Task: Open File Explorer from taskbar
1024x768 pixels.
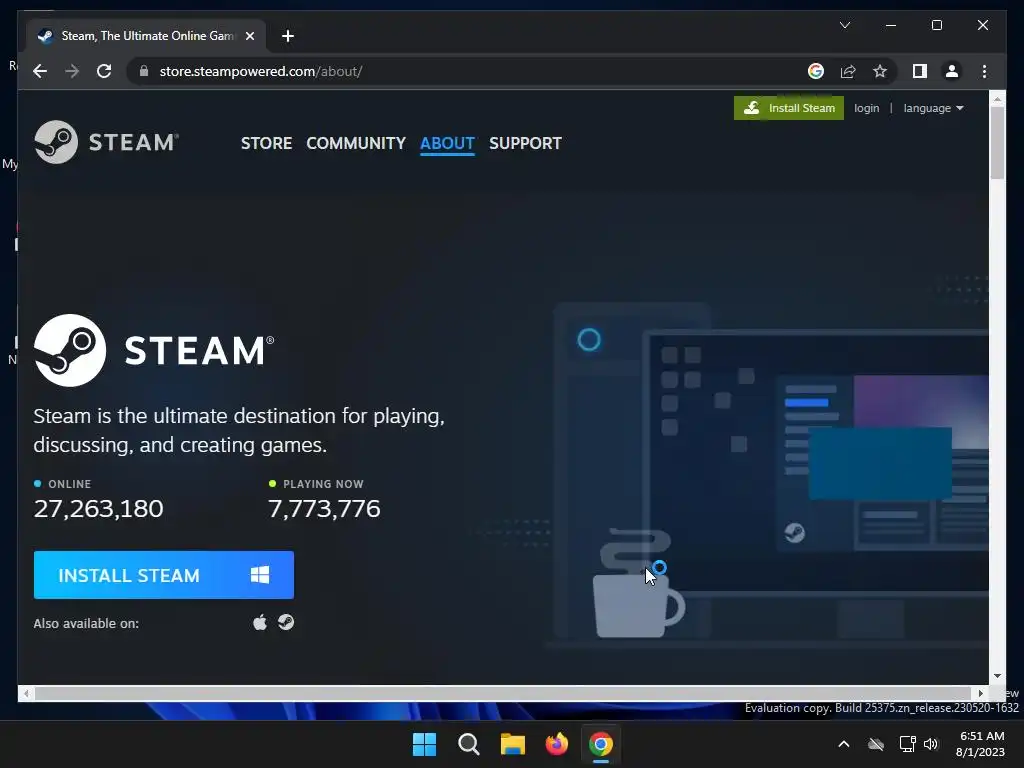Action: pyautogui.click(x=513, y=744)
